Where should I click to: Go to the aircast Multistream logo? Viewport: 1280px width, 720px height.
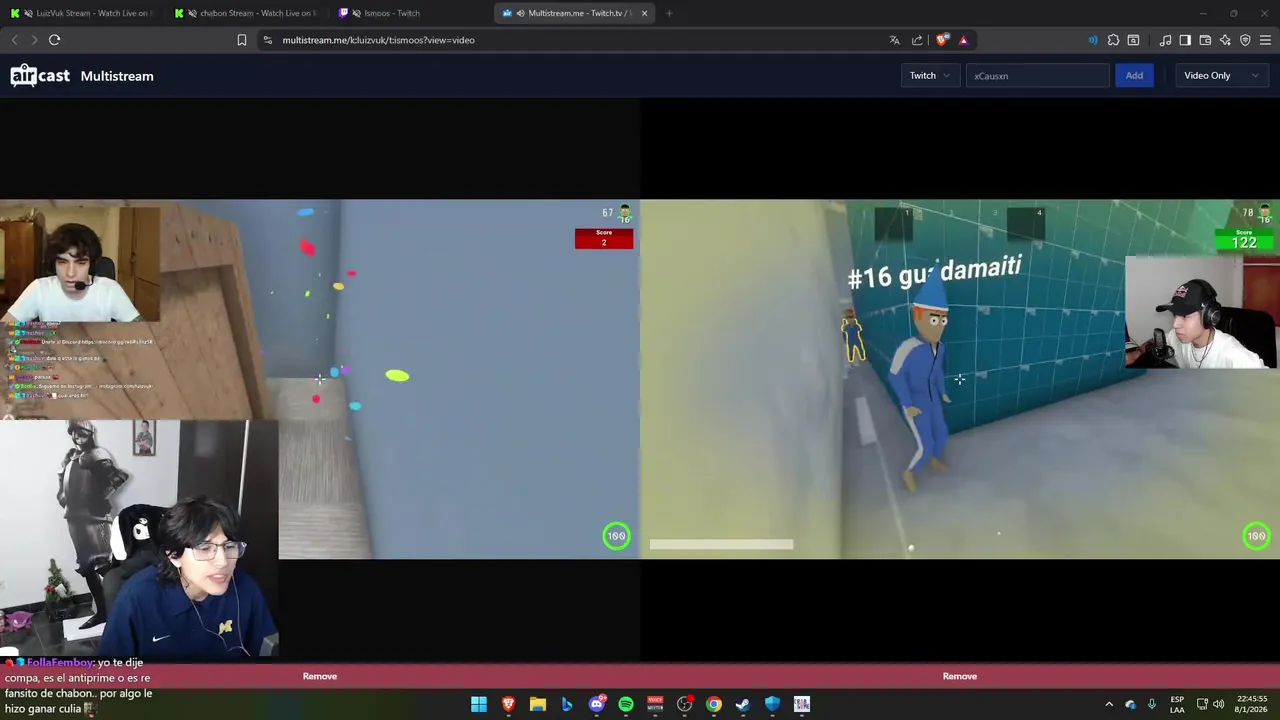click(x=82, y=76)
